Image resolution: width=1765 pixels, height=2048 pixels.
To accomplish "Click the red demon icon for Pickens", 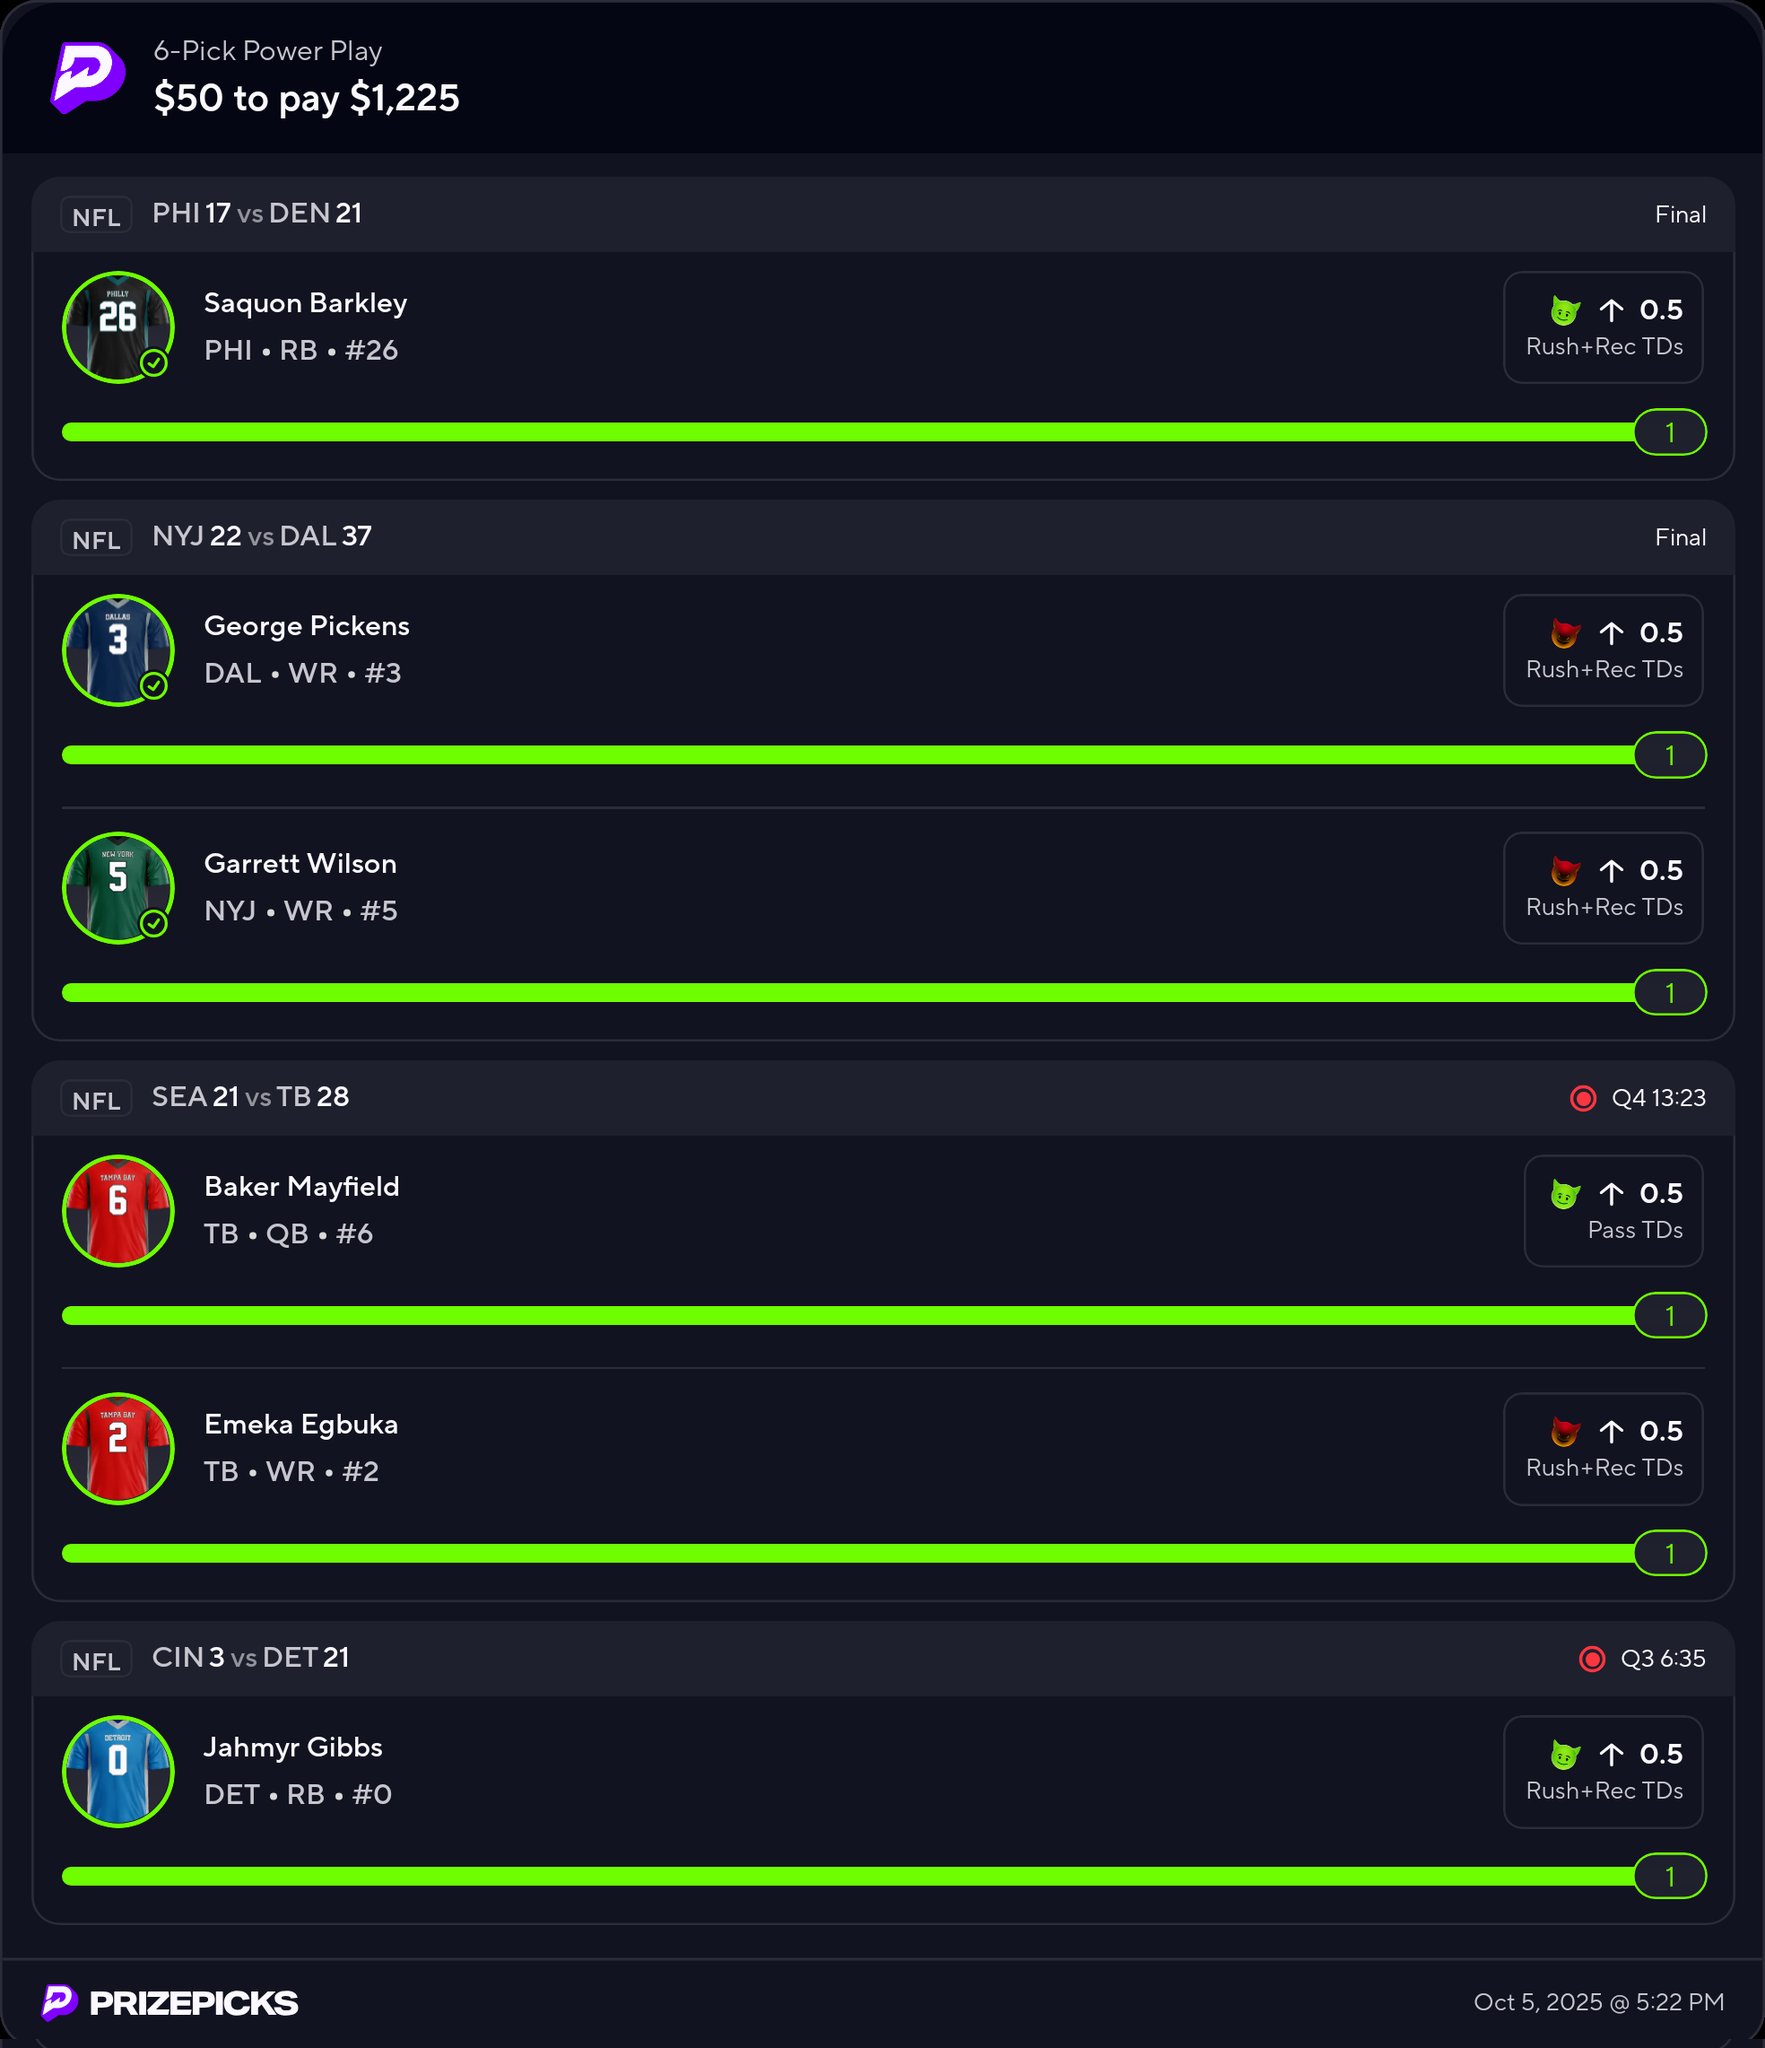I will 1565,634.
